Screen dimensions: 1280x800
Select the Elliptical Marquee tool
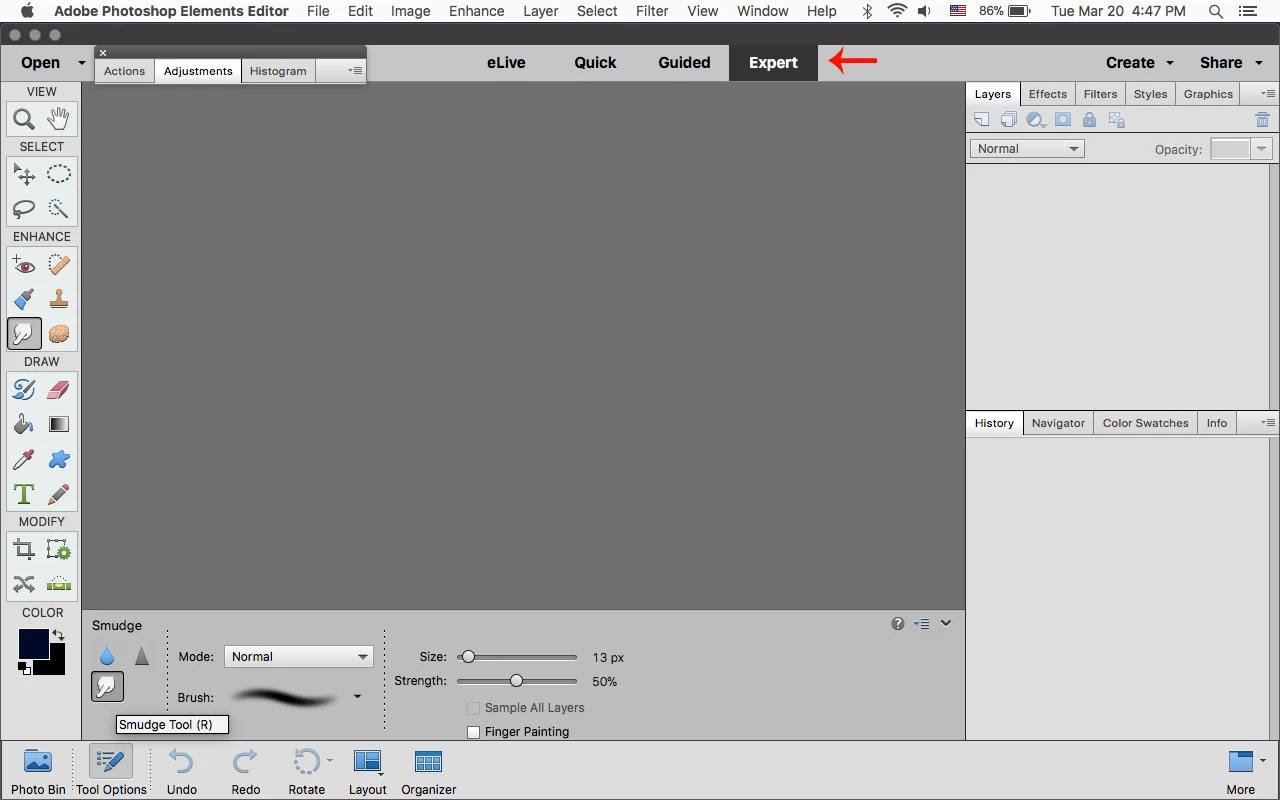pos(59,174)
